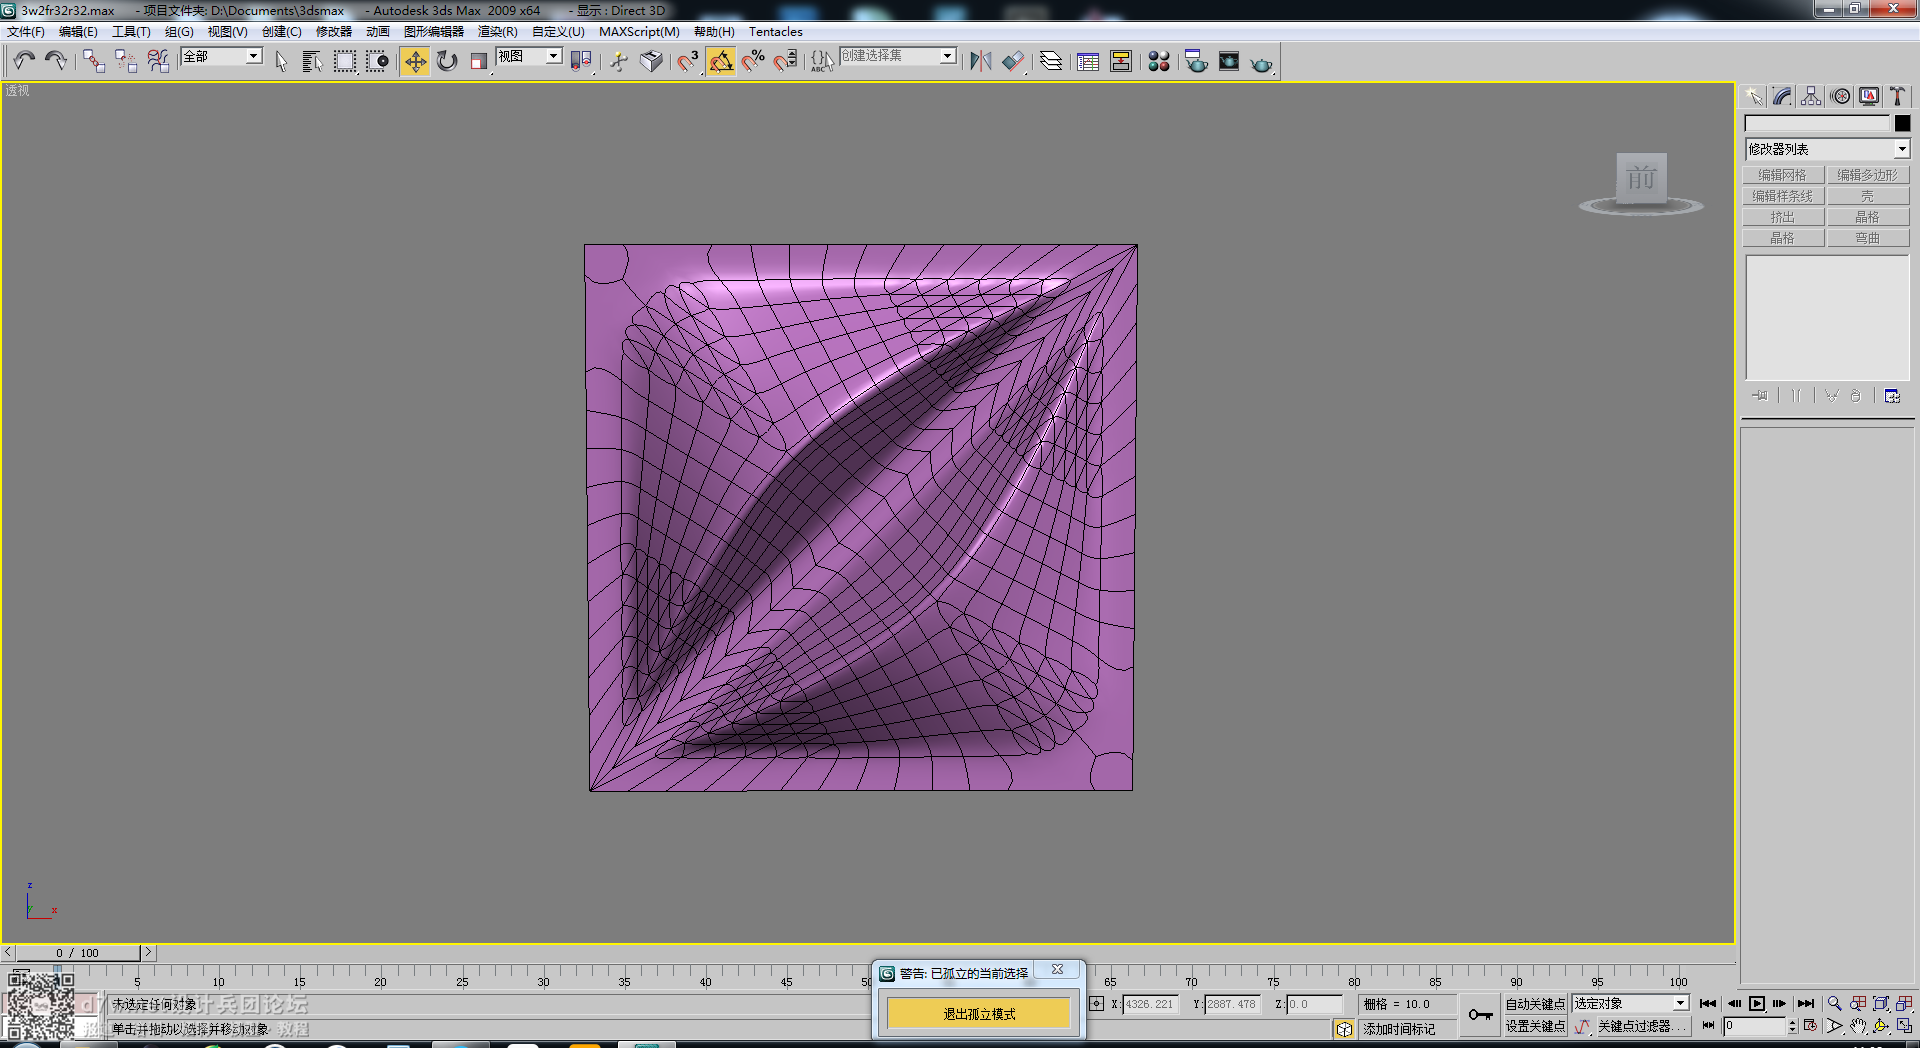Open MAXScript(M) menu

[x=639, y=32]
